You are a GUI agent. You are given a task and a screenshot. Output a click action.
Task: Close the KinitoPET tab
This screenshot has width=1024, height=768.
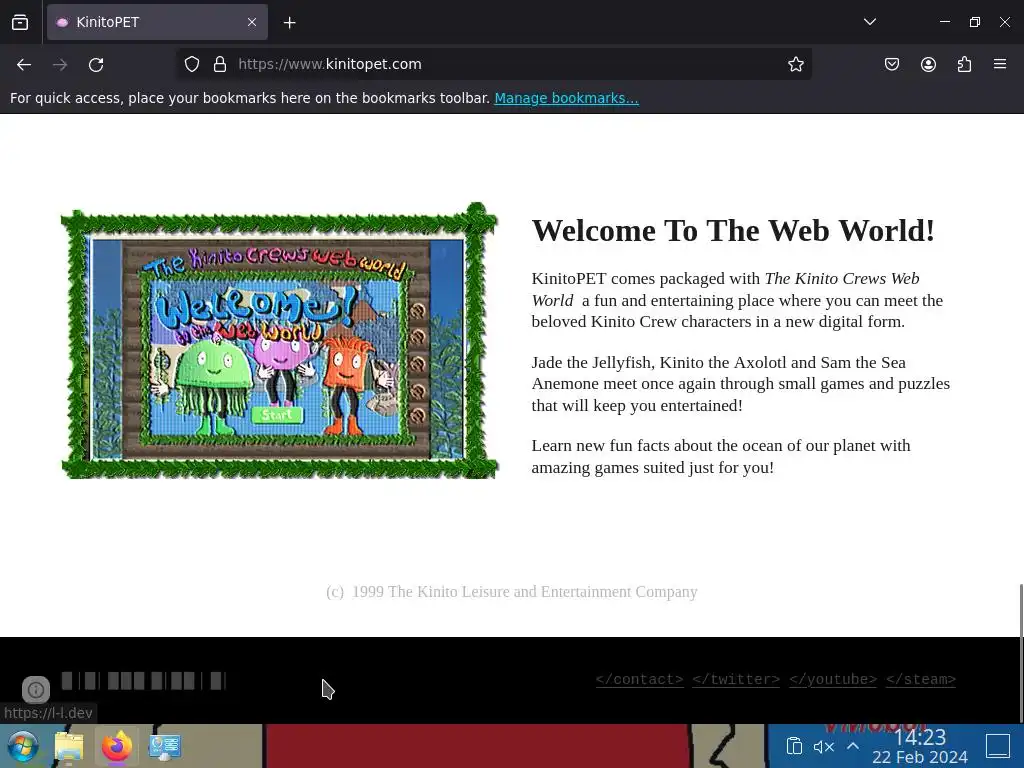coord(251,22)
